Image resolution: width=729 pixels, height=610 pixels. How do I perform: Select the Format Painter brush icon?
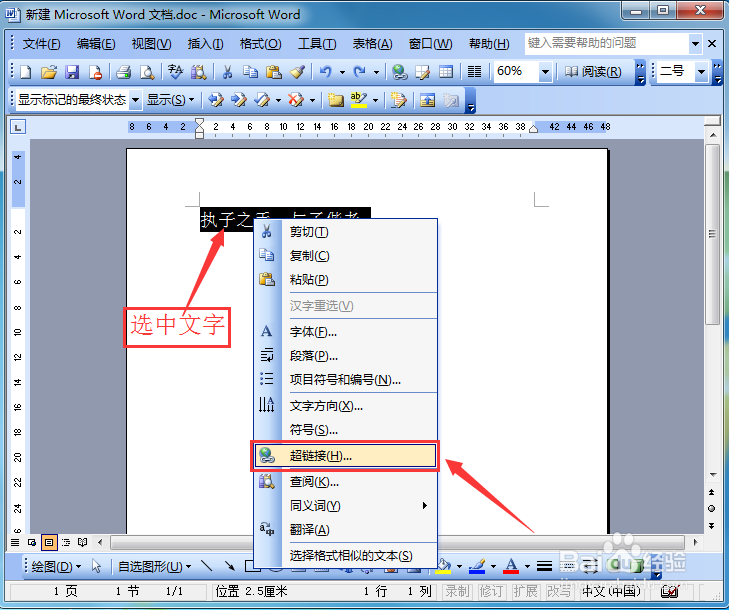(297, 72)
